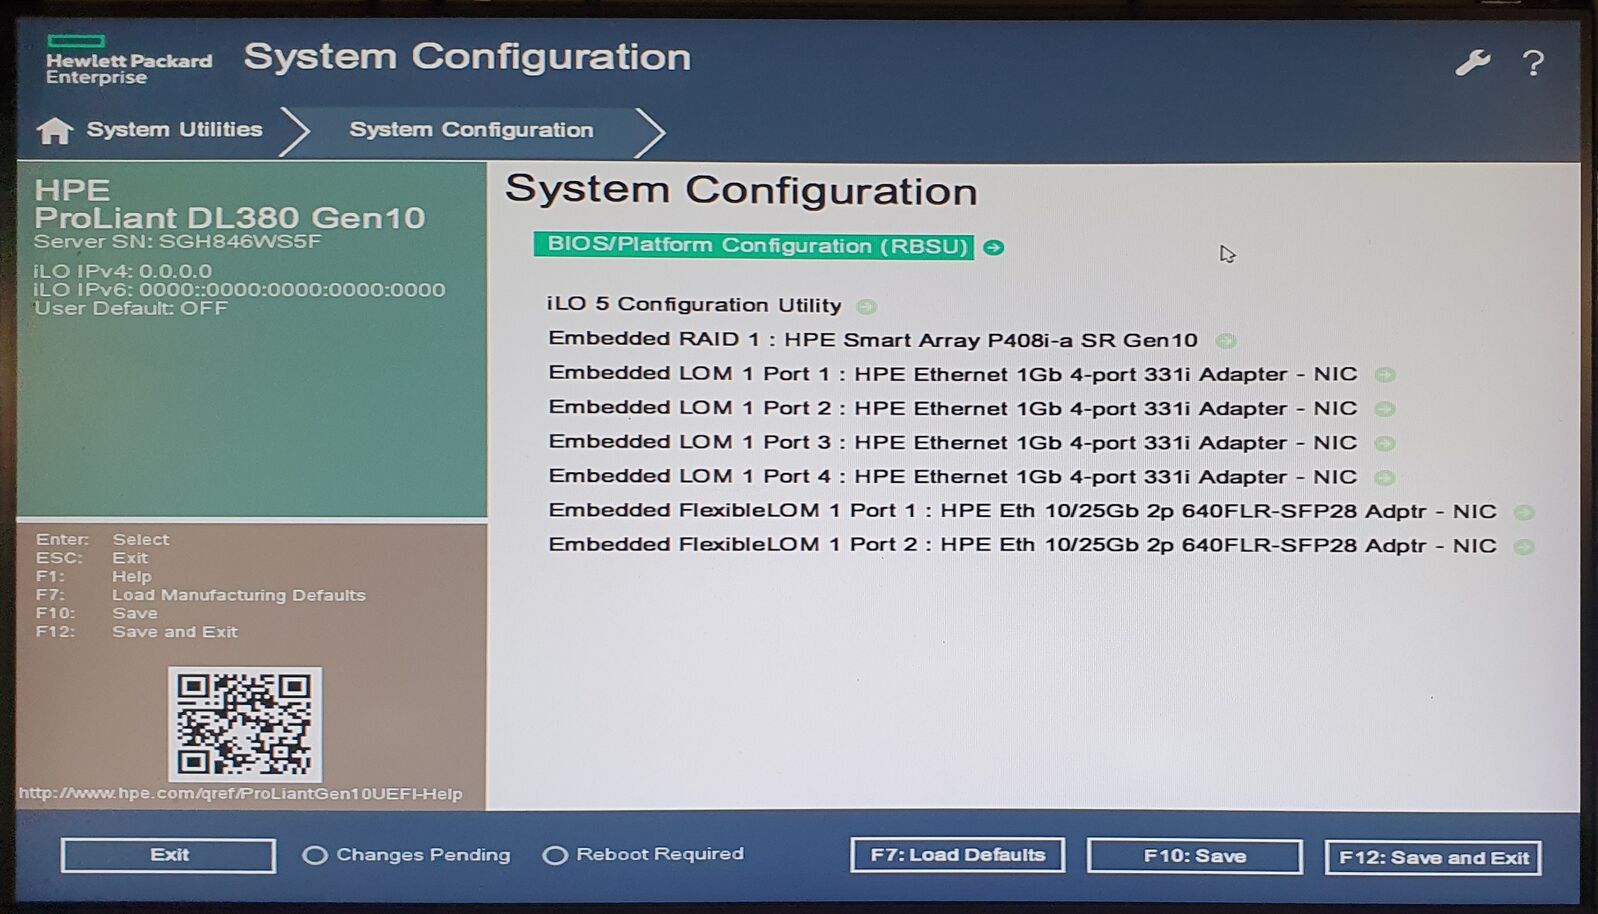Click the QR code help image
This screenshot has height=914, width=1598.
[x=245, y=724]
